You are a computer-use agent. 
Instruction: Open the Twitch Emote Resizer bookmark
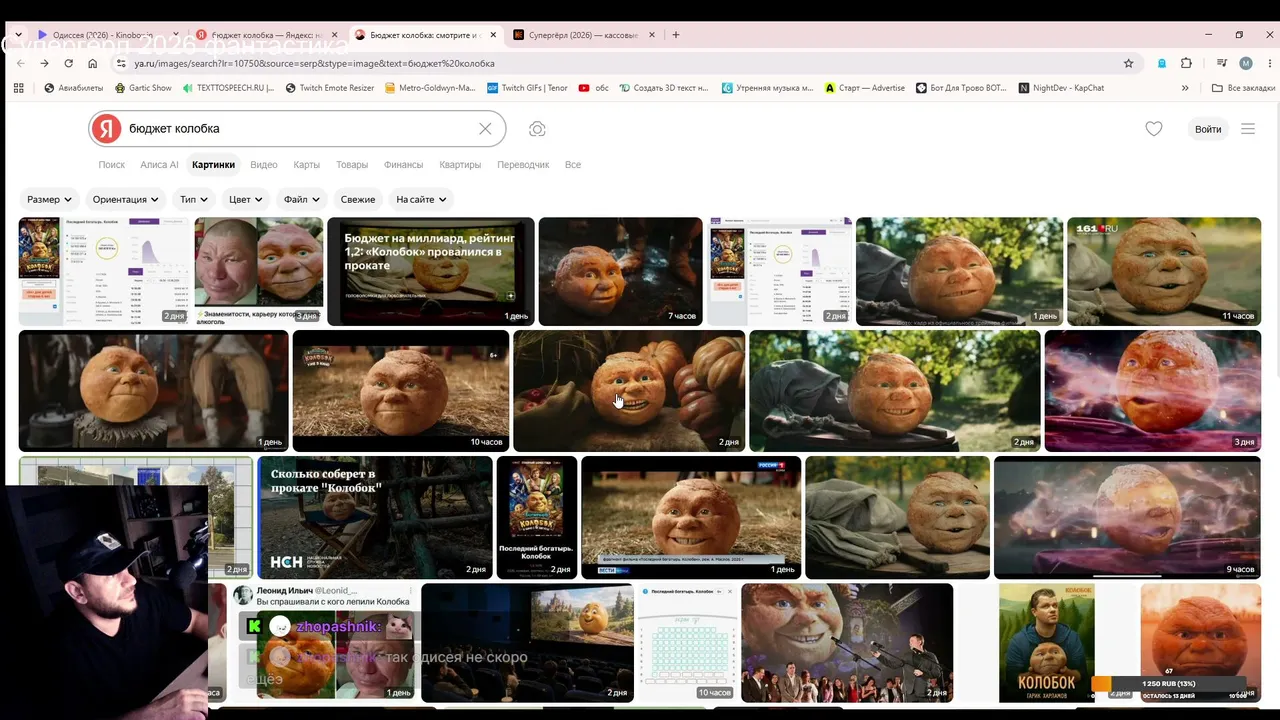[330, 88]
